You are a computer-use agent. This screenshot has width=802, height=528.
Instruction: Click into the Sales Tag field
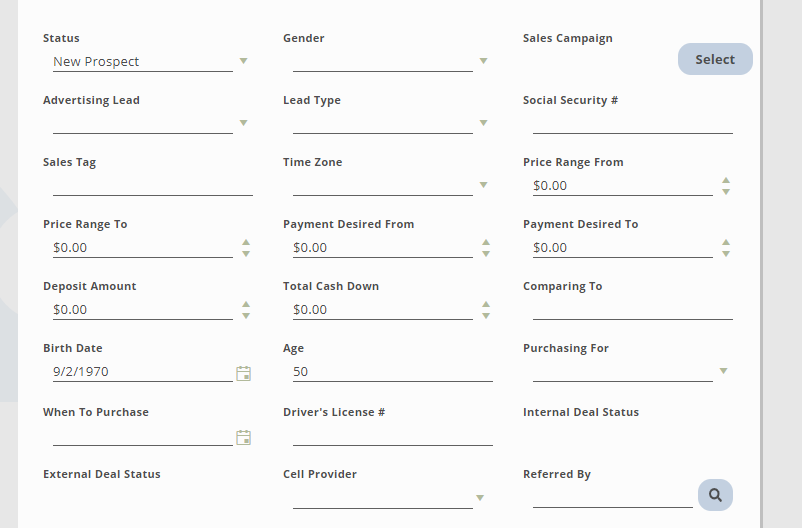point(152,185)
